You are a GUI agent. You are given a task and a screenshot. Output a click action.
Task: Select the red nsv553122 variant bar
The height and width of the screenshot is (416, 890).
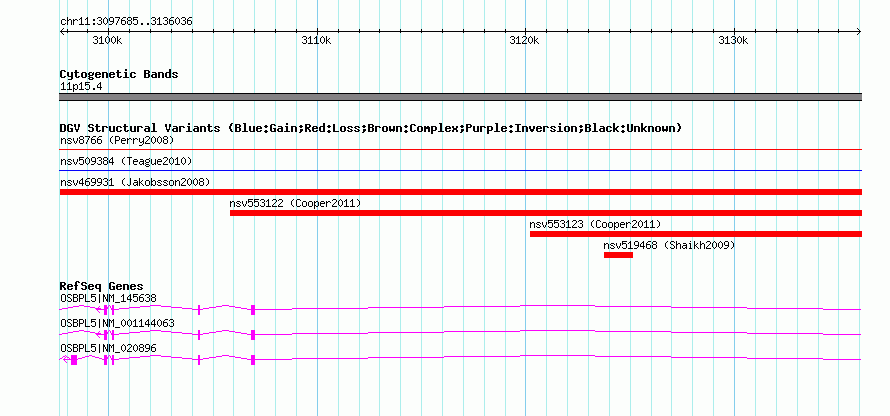tap(545, 213)
